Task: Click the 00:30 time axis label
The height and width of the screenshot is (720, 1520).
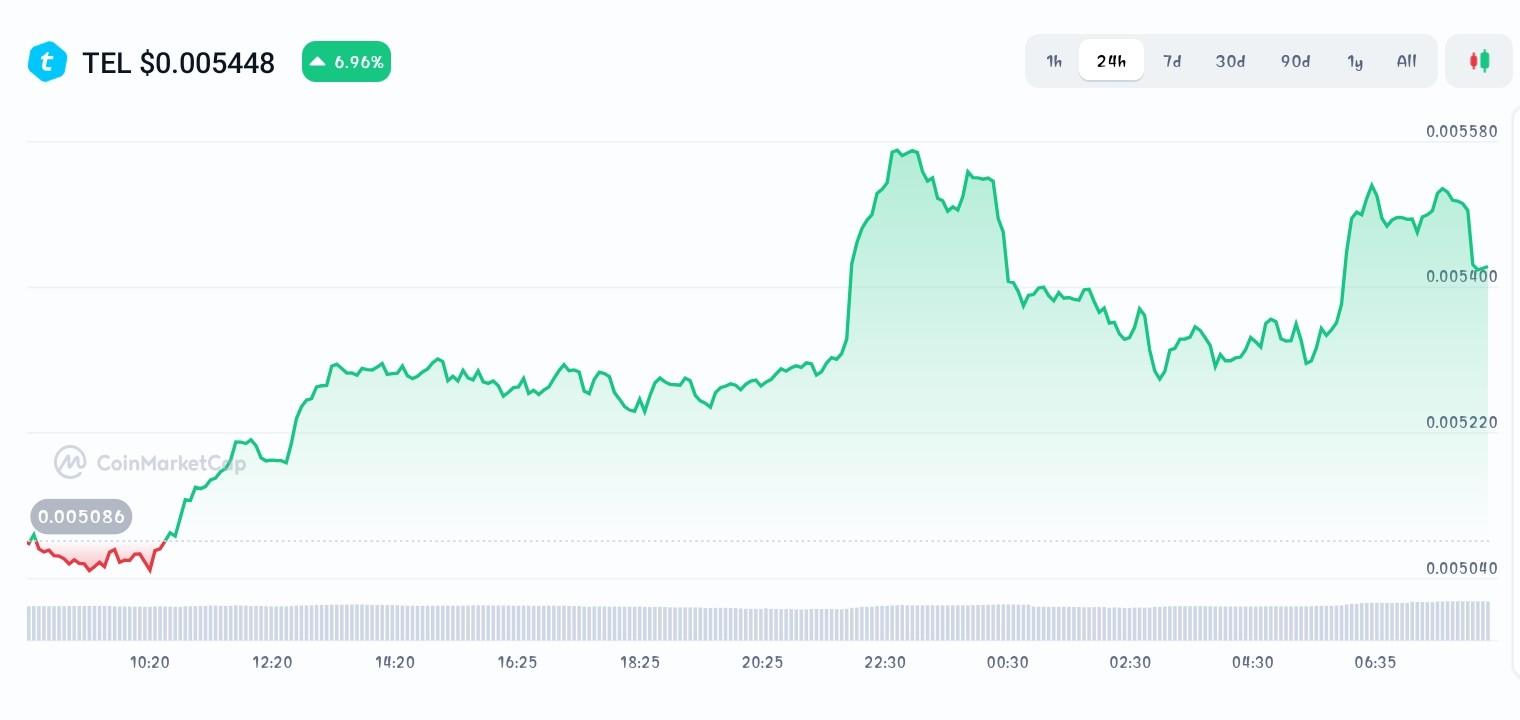Action: click(1007, 662)
